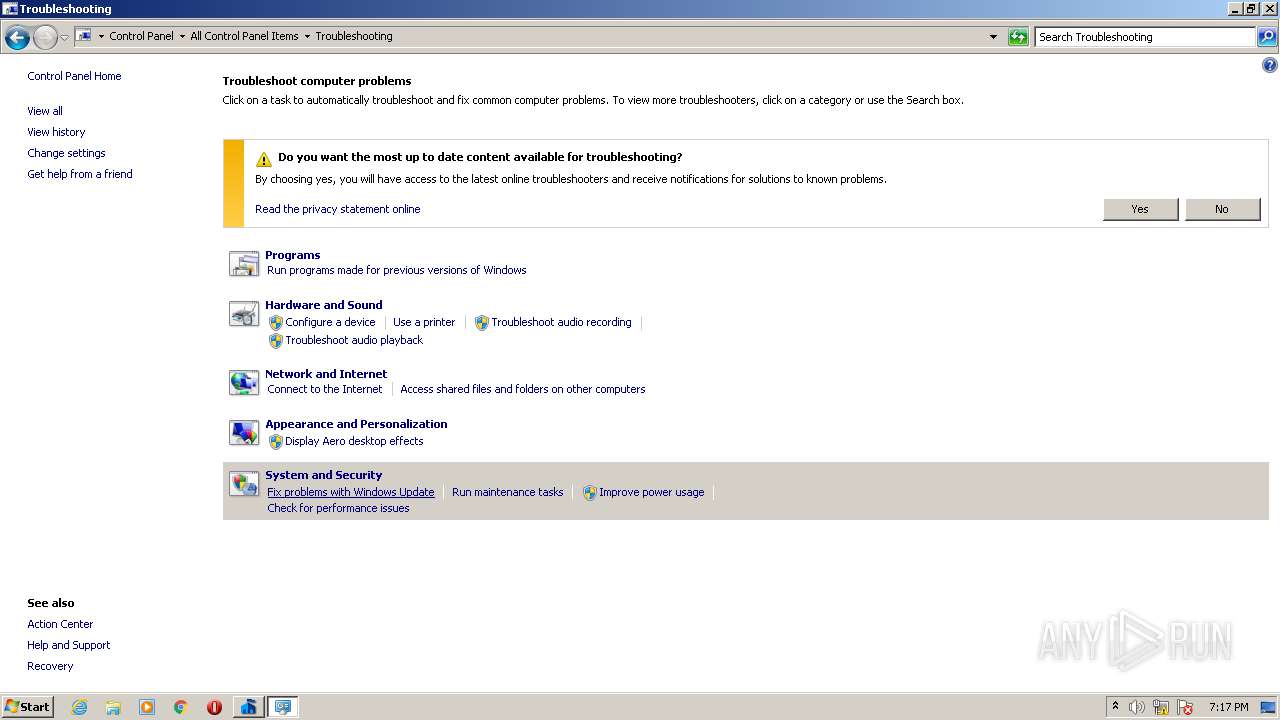The image size is (1280, 720).
Task: Open Troubleshoot audio recording link
Action: coord(561,322)
